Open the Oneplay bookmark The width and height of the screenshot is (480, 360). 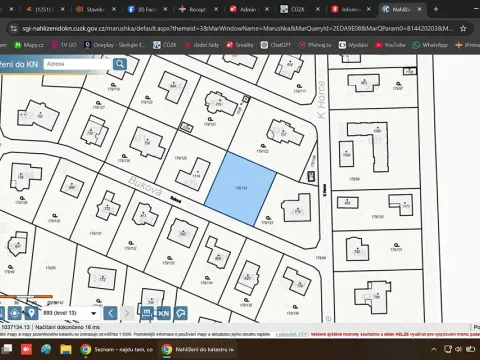pos(115,45)
